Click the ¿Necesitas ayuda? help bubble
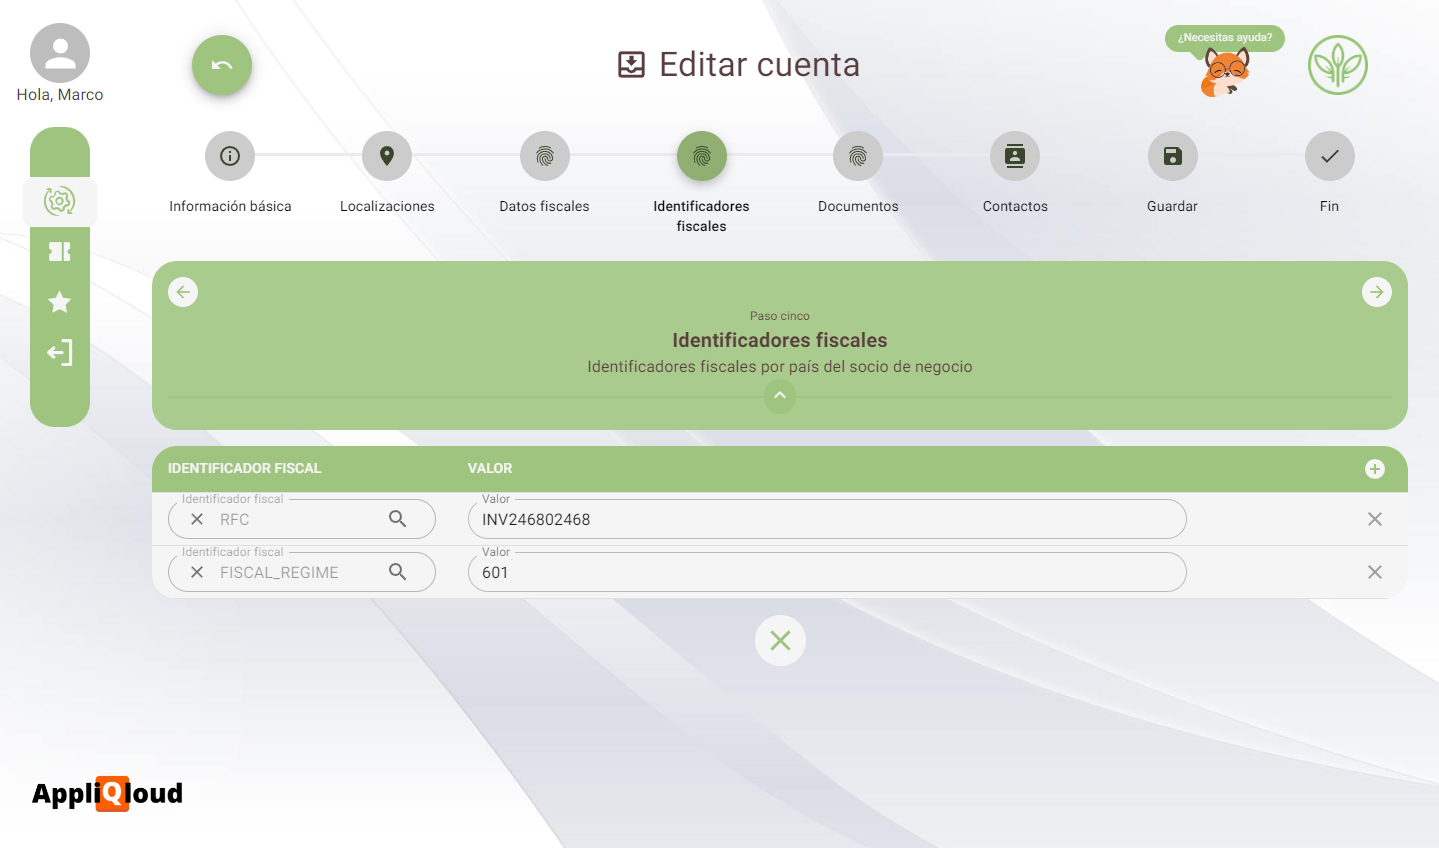 click(x=1223, y=38)
